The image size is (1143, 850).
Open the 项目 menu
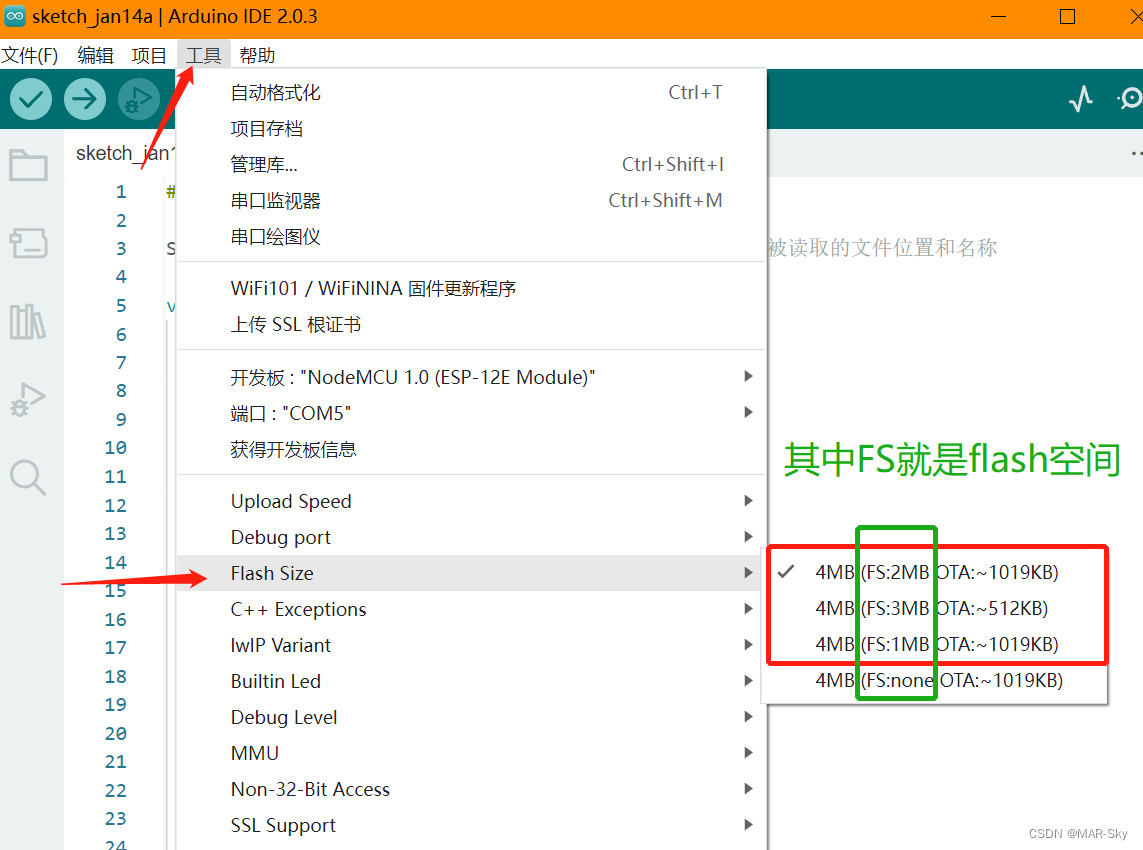click(x=149, y=55)
